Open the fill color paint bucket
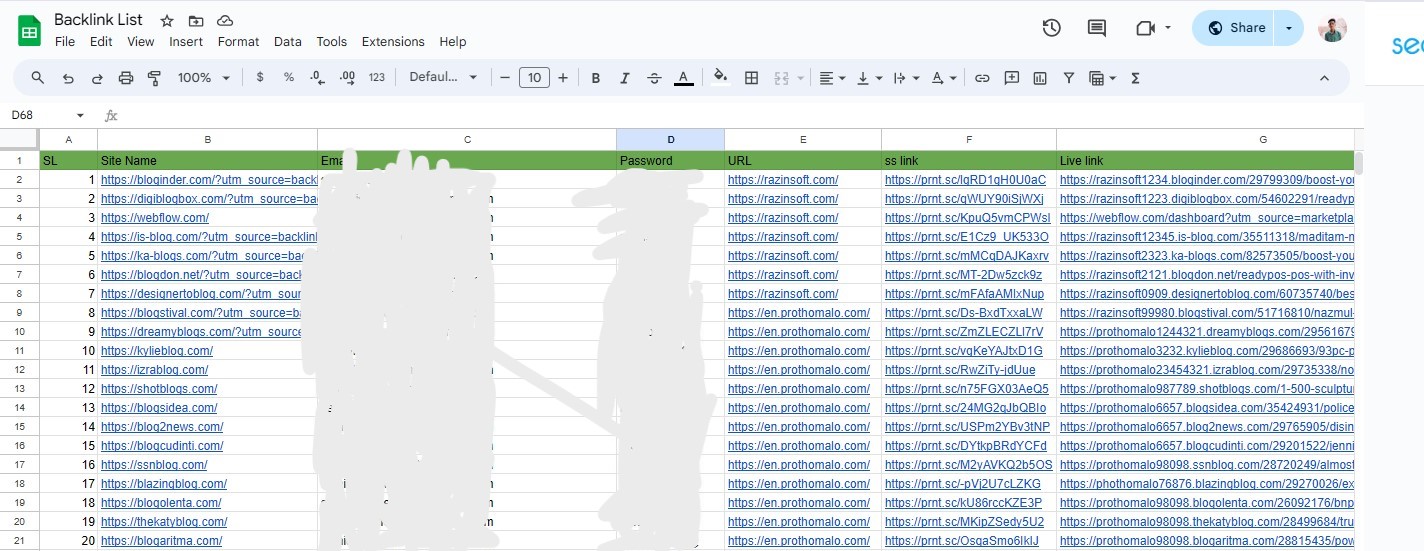 pyautogui.click(x=720, y=78)
